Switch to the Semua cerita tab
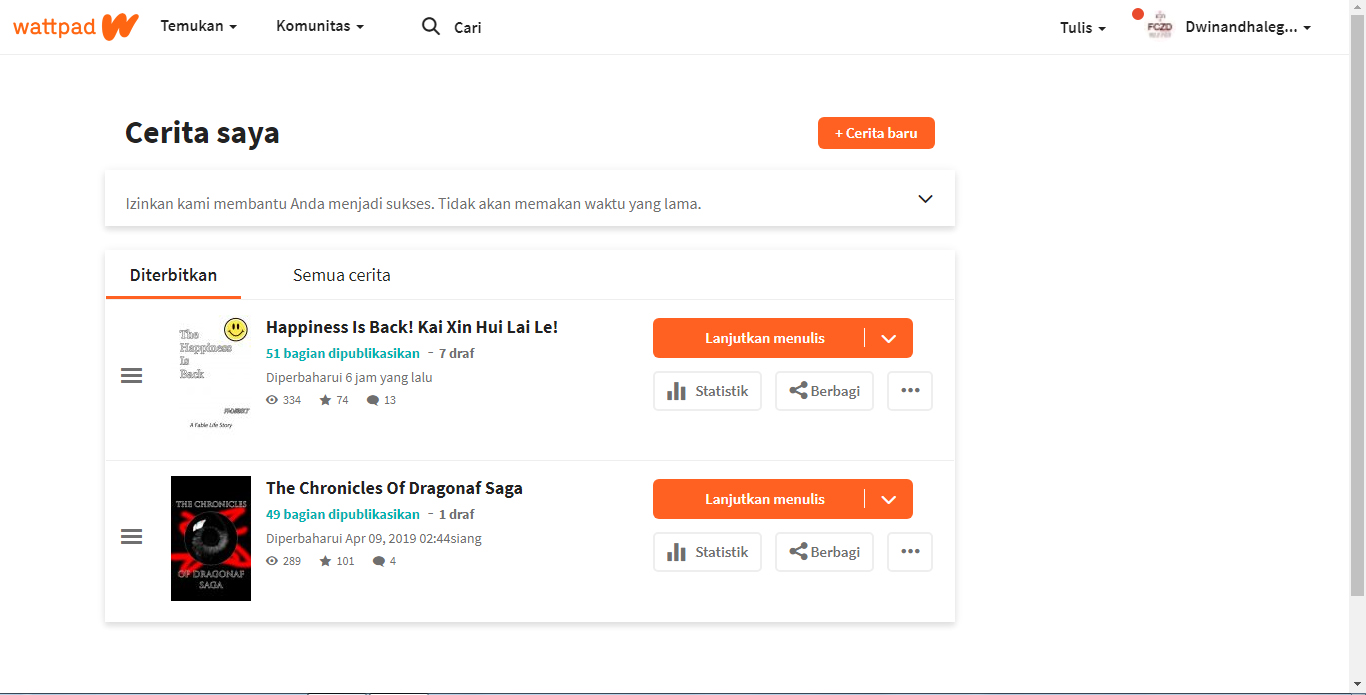 [x=341, y=274]
